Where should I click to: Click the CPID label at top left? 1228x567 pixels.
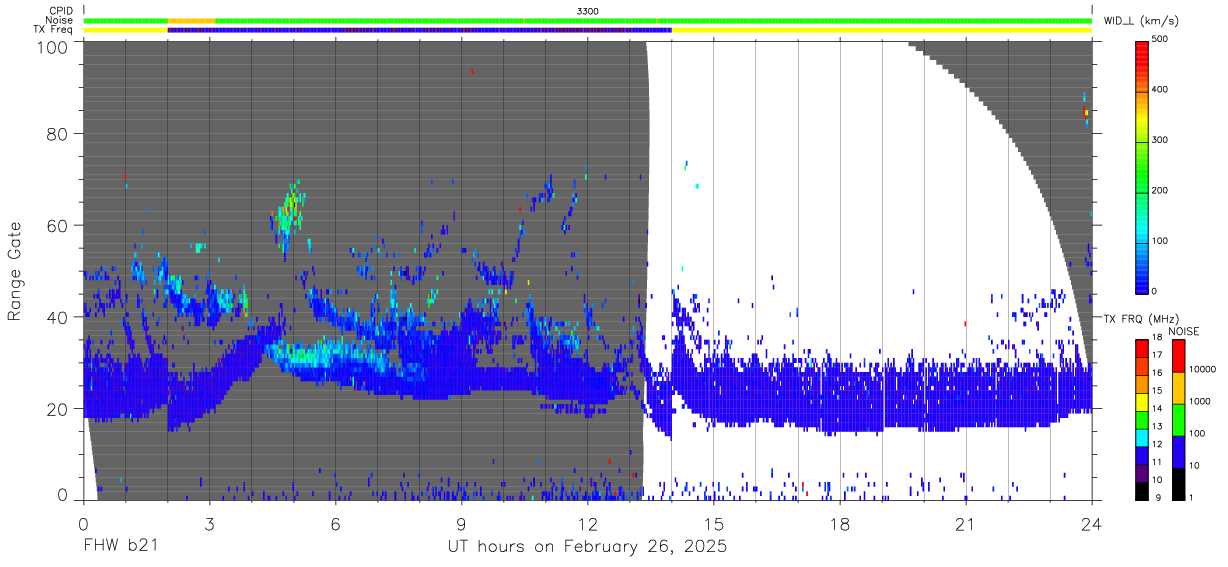[60, 11]
